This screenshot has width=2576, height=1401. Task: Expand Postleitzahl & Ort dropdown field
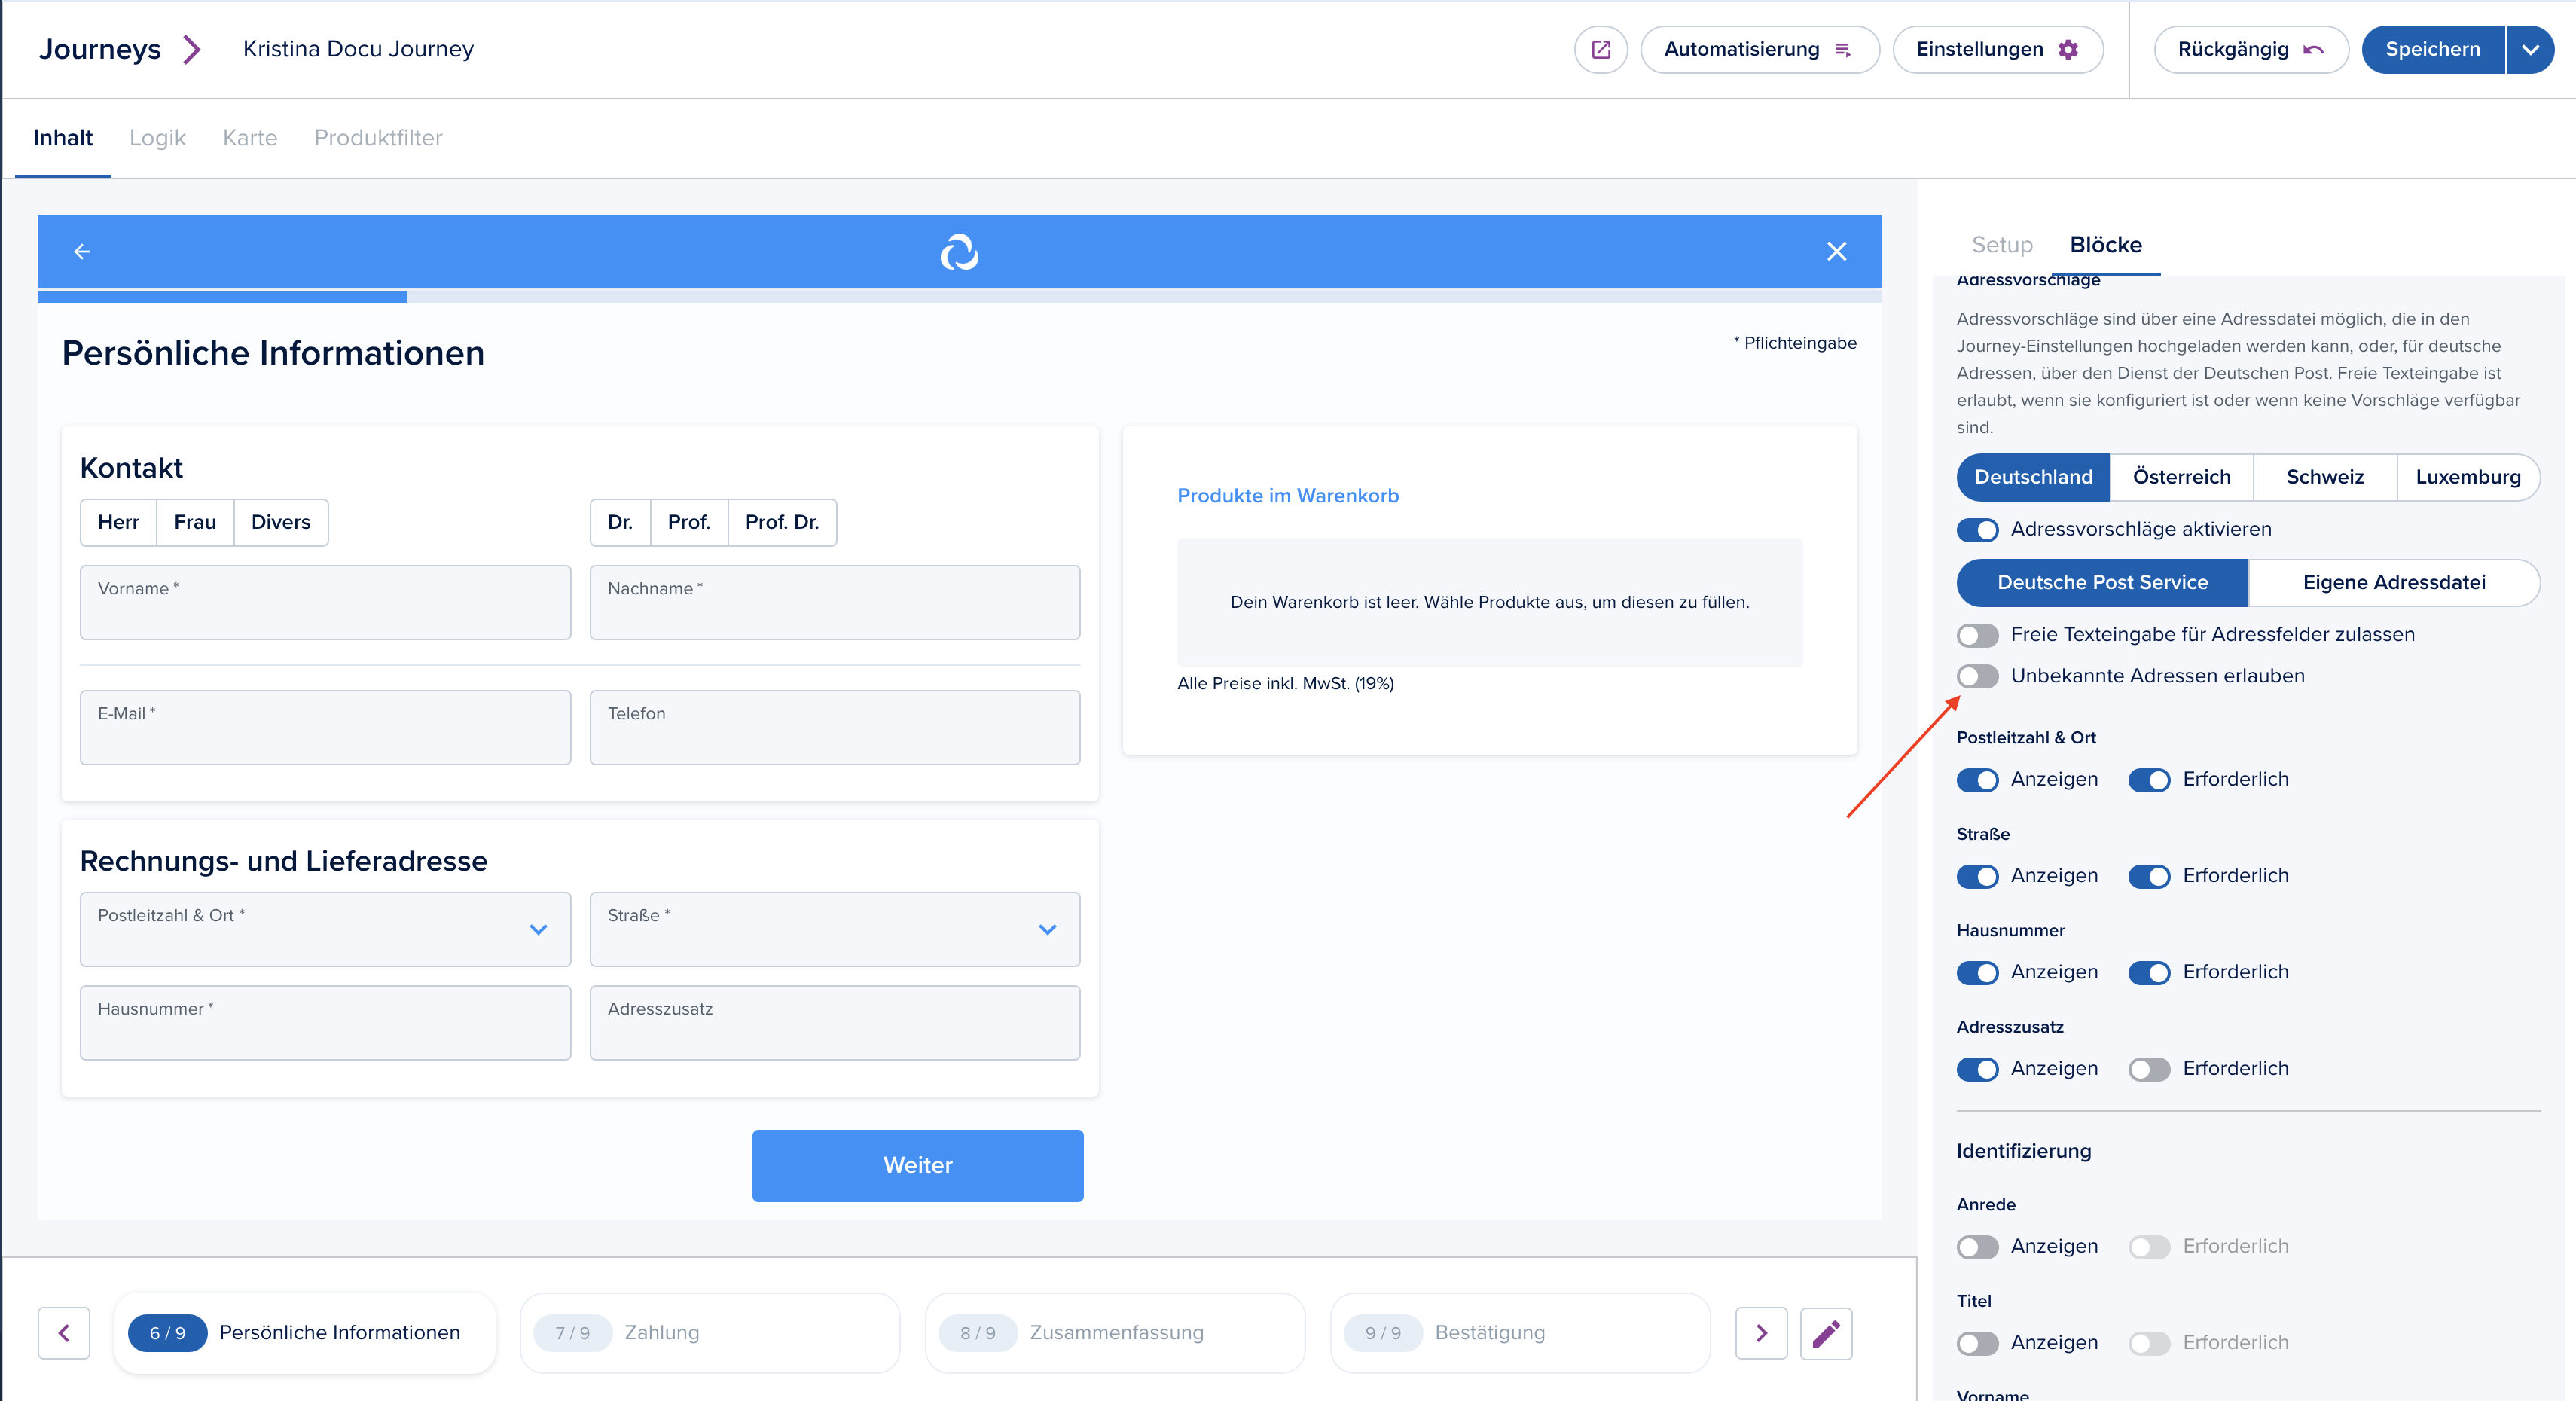point(536,928)
